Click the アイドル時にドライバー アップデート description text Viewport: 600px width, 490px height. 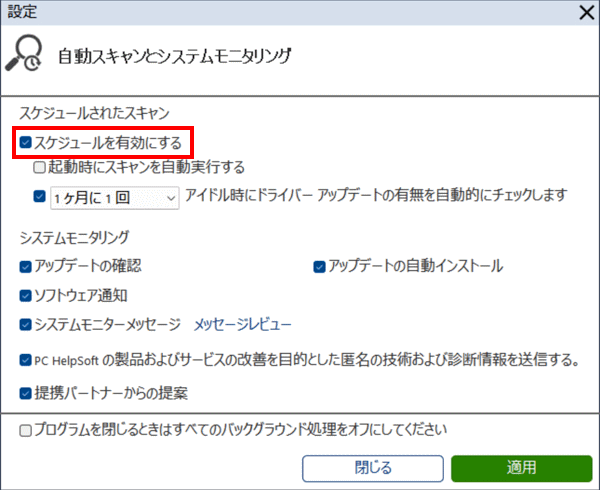click(376, 195)
